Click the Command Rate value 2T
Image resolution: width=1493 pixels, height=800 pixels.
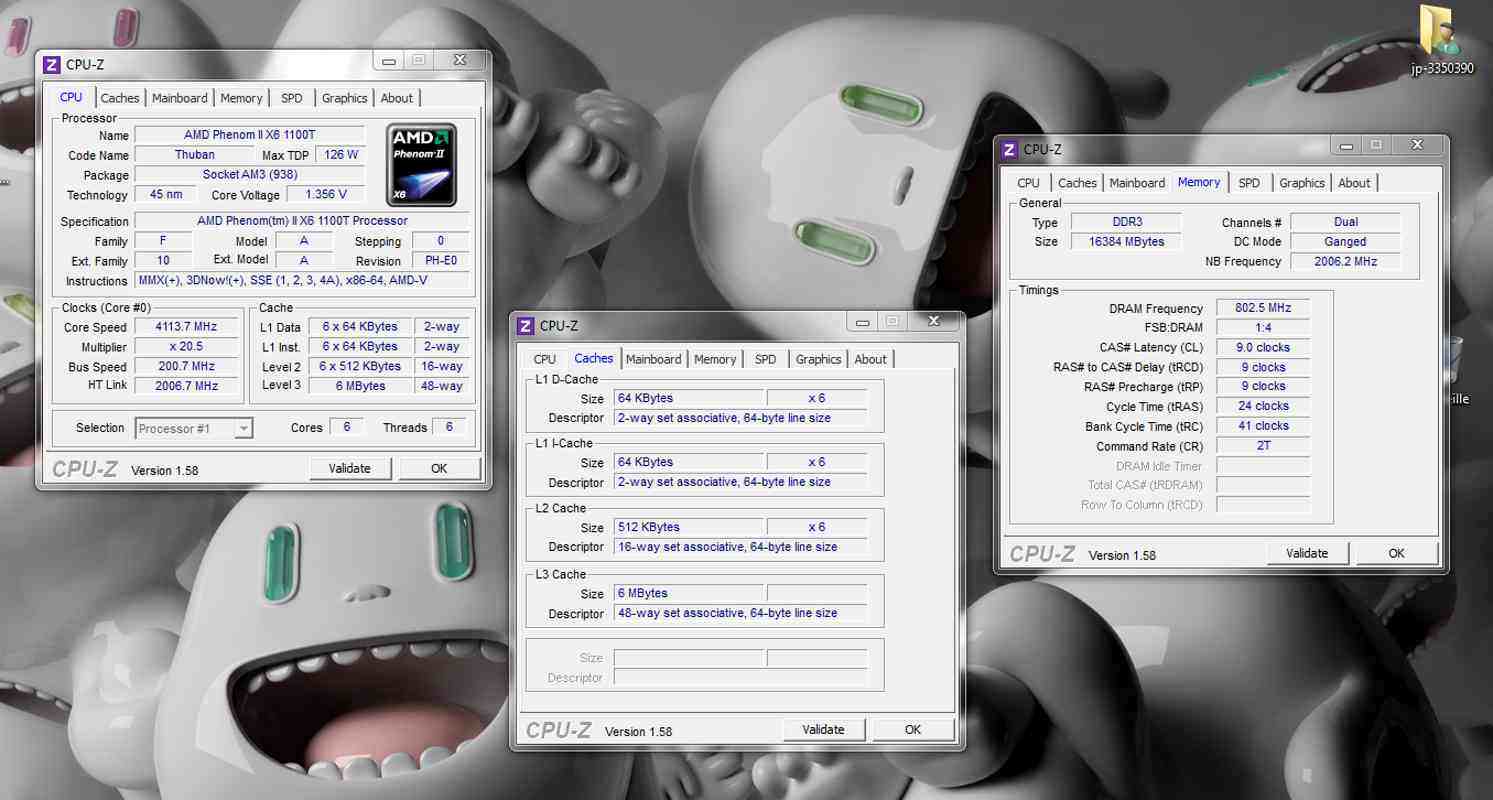(x=1263, y=446)
